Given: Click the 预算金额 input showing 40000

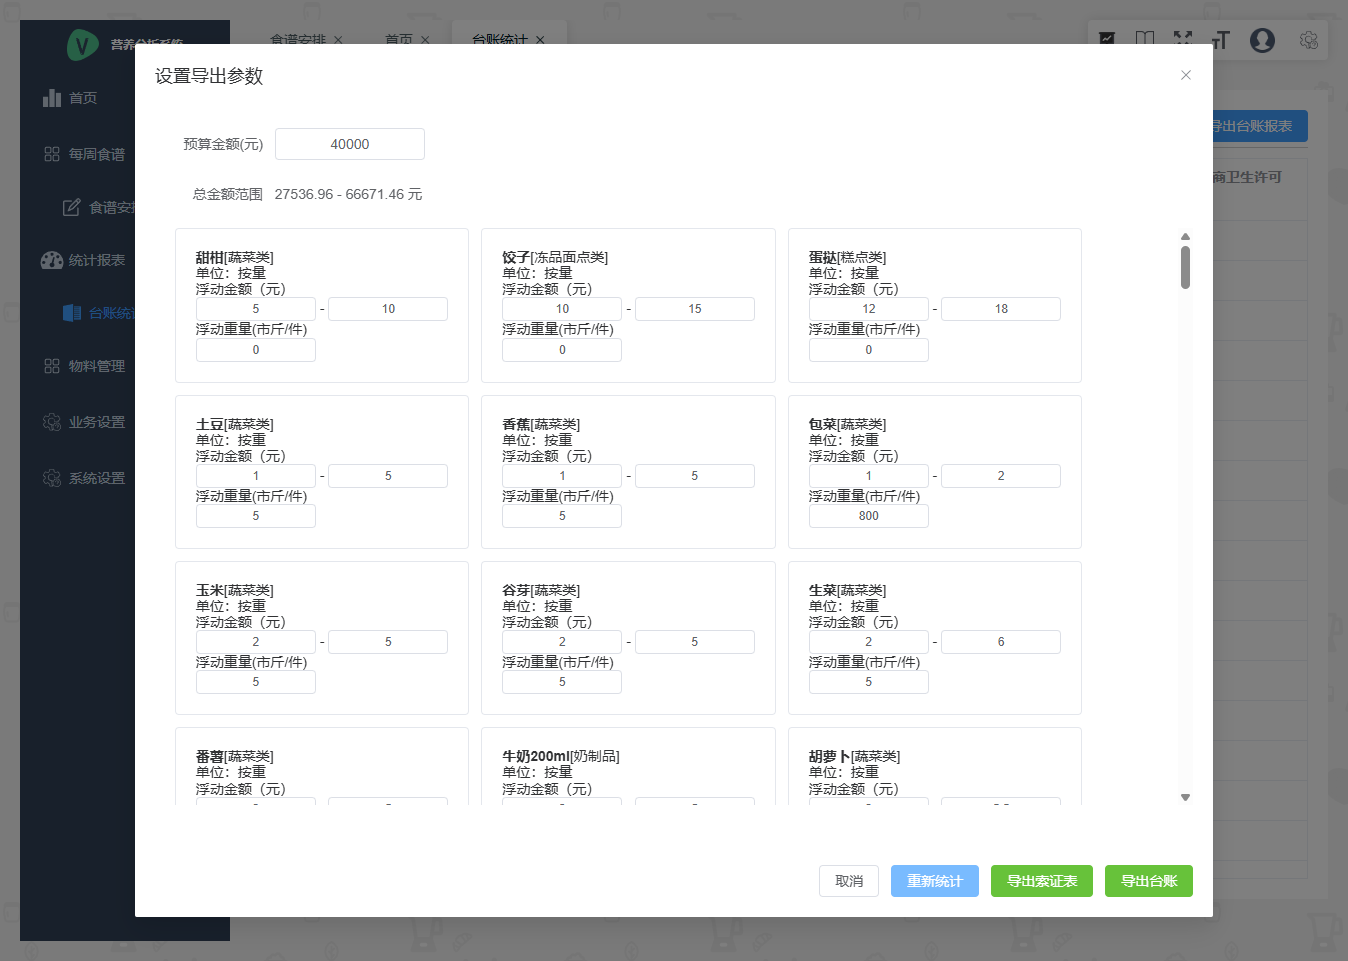Looking at the screenshot, I should [350, 144].
